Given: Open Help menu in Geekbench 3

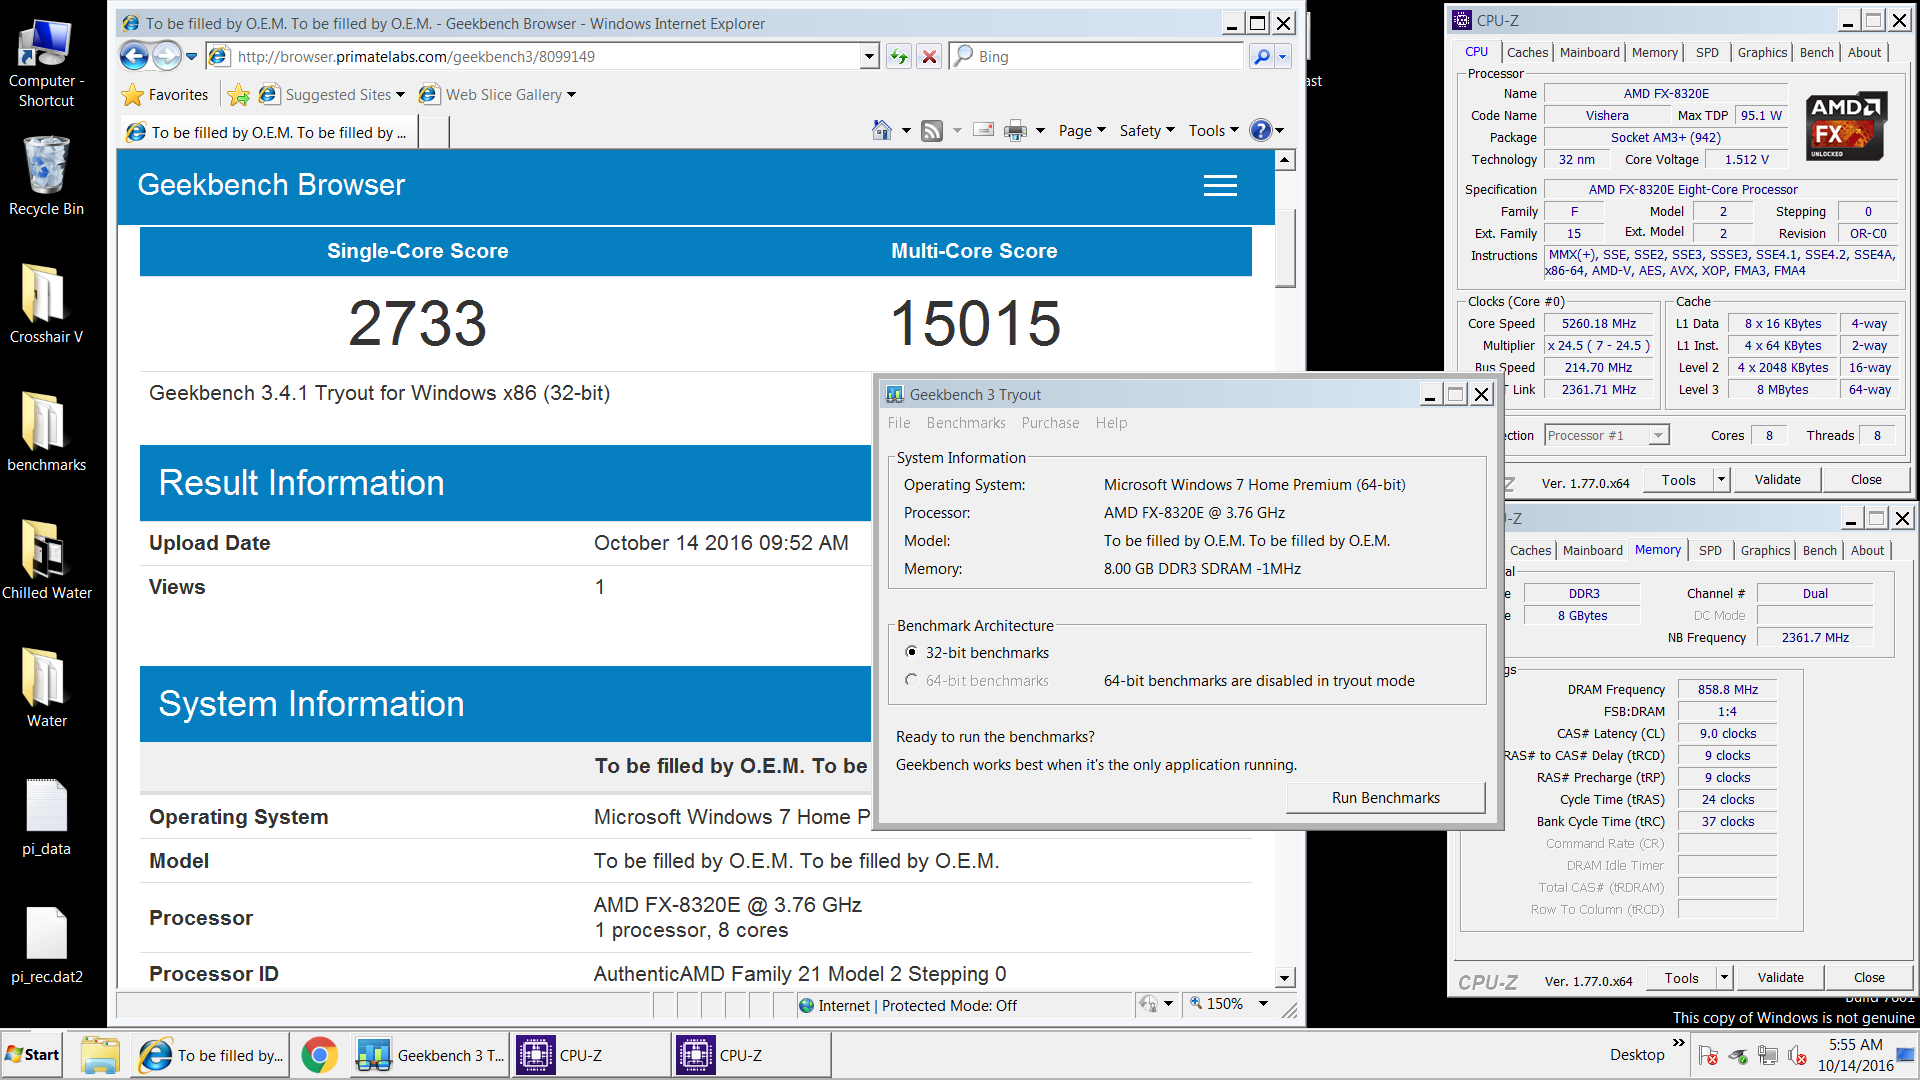Looking at the screenshot, I should [x=1111, y=423].
